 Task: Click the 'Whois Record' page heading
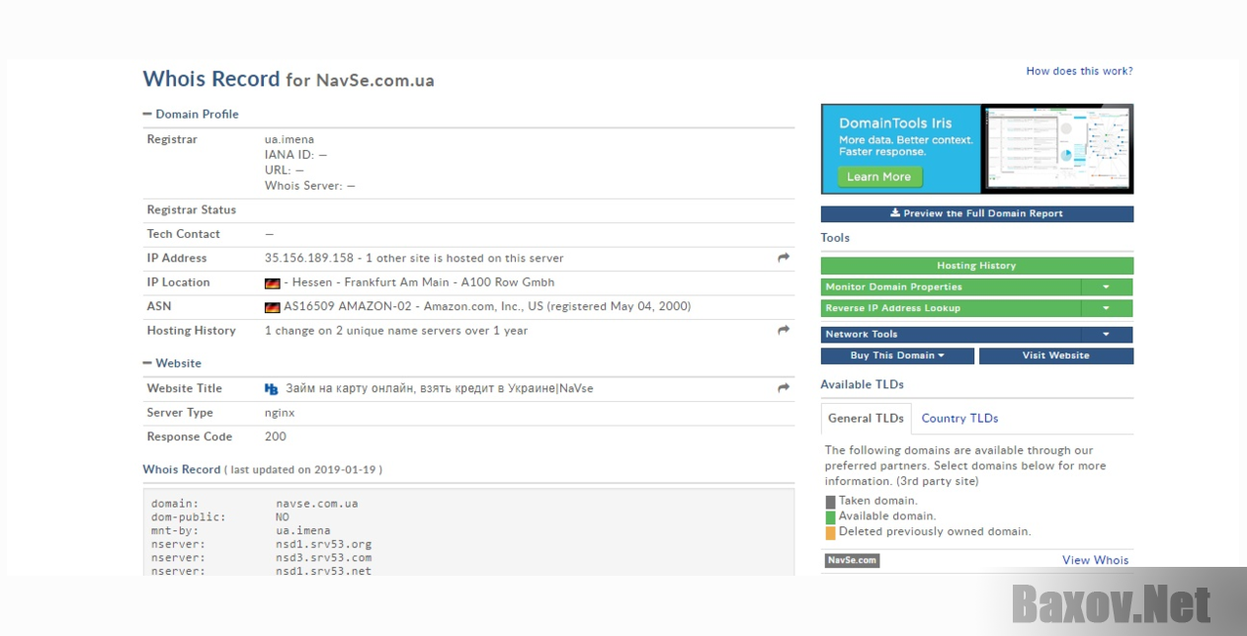[x=211, y=79]
